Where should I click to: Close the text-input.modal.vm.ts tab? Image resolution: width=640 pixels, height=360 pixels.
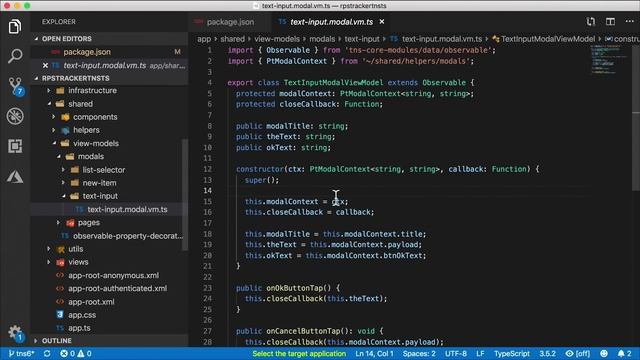coord(382,22)
